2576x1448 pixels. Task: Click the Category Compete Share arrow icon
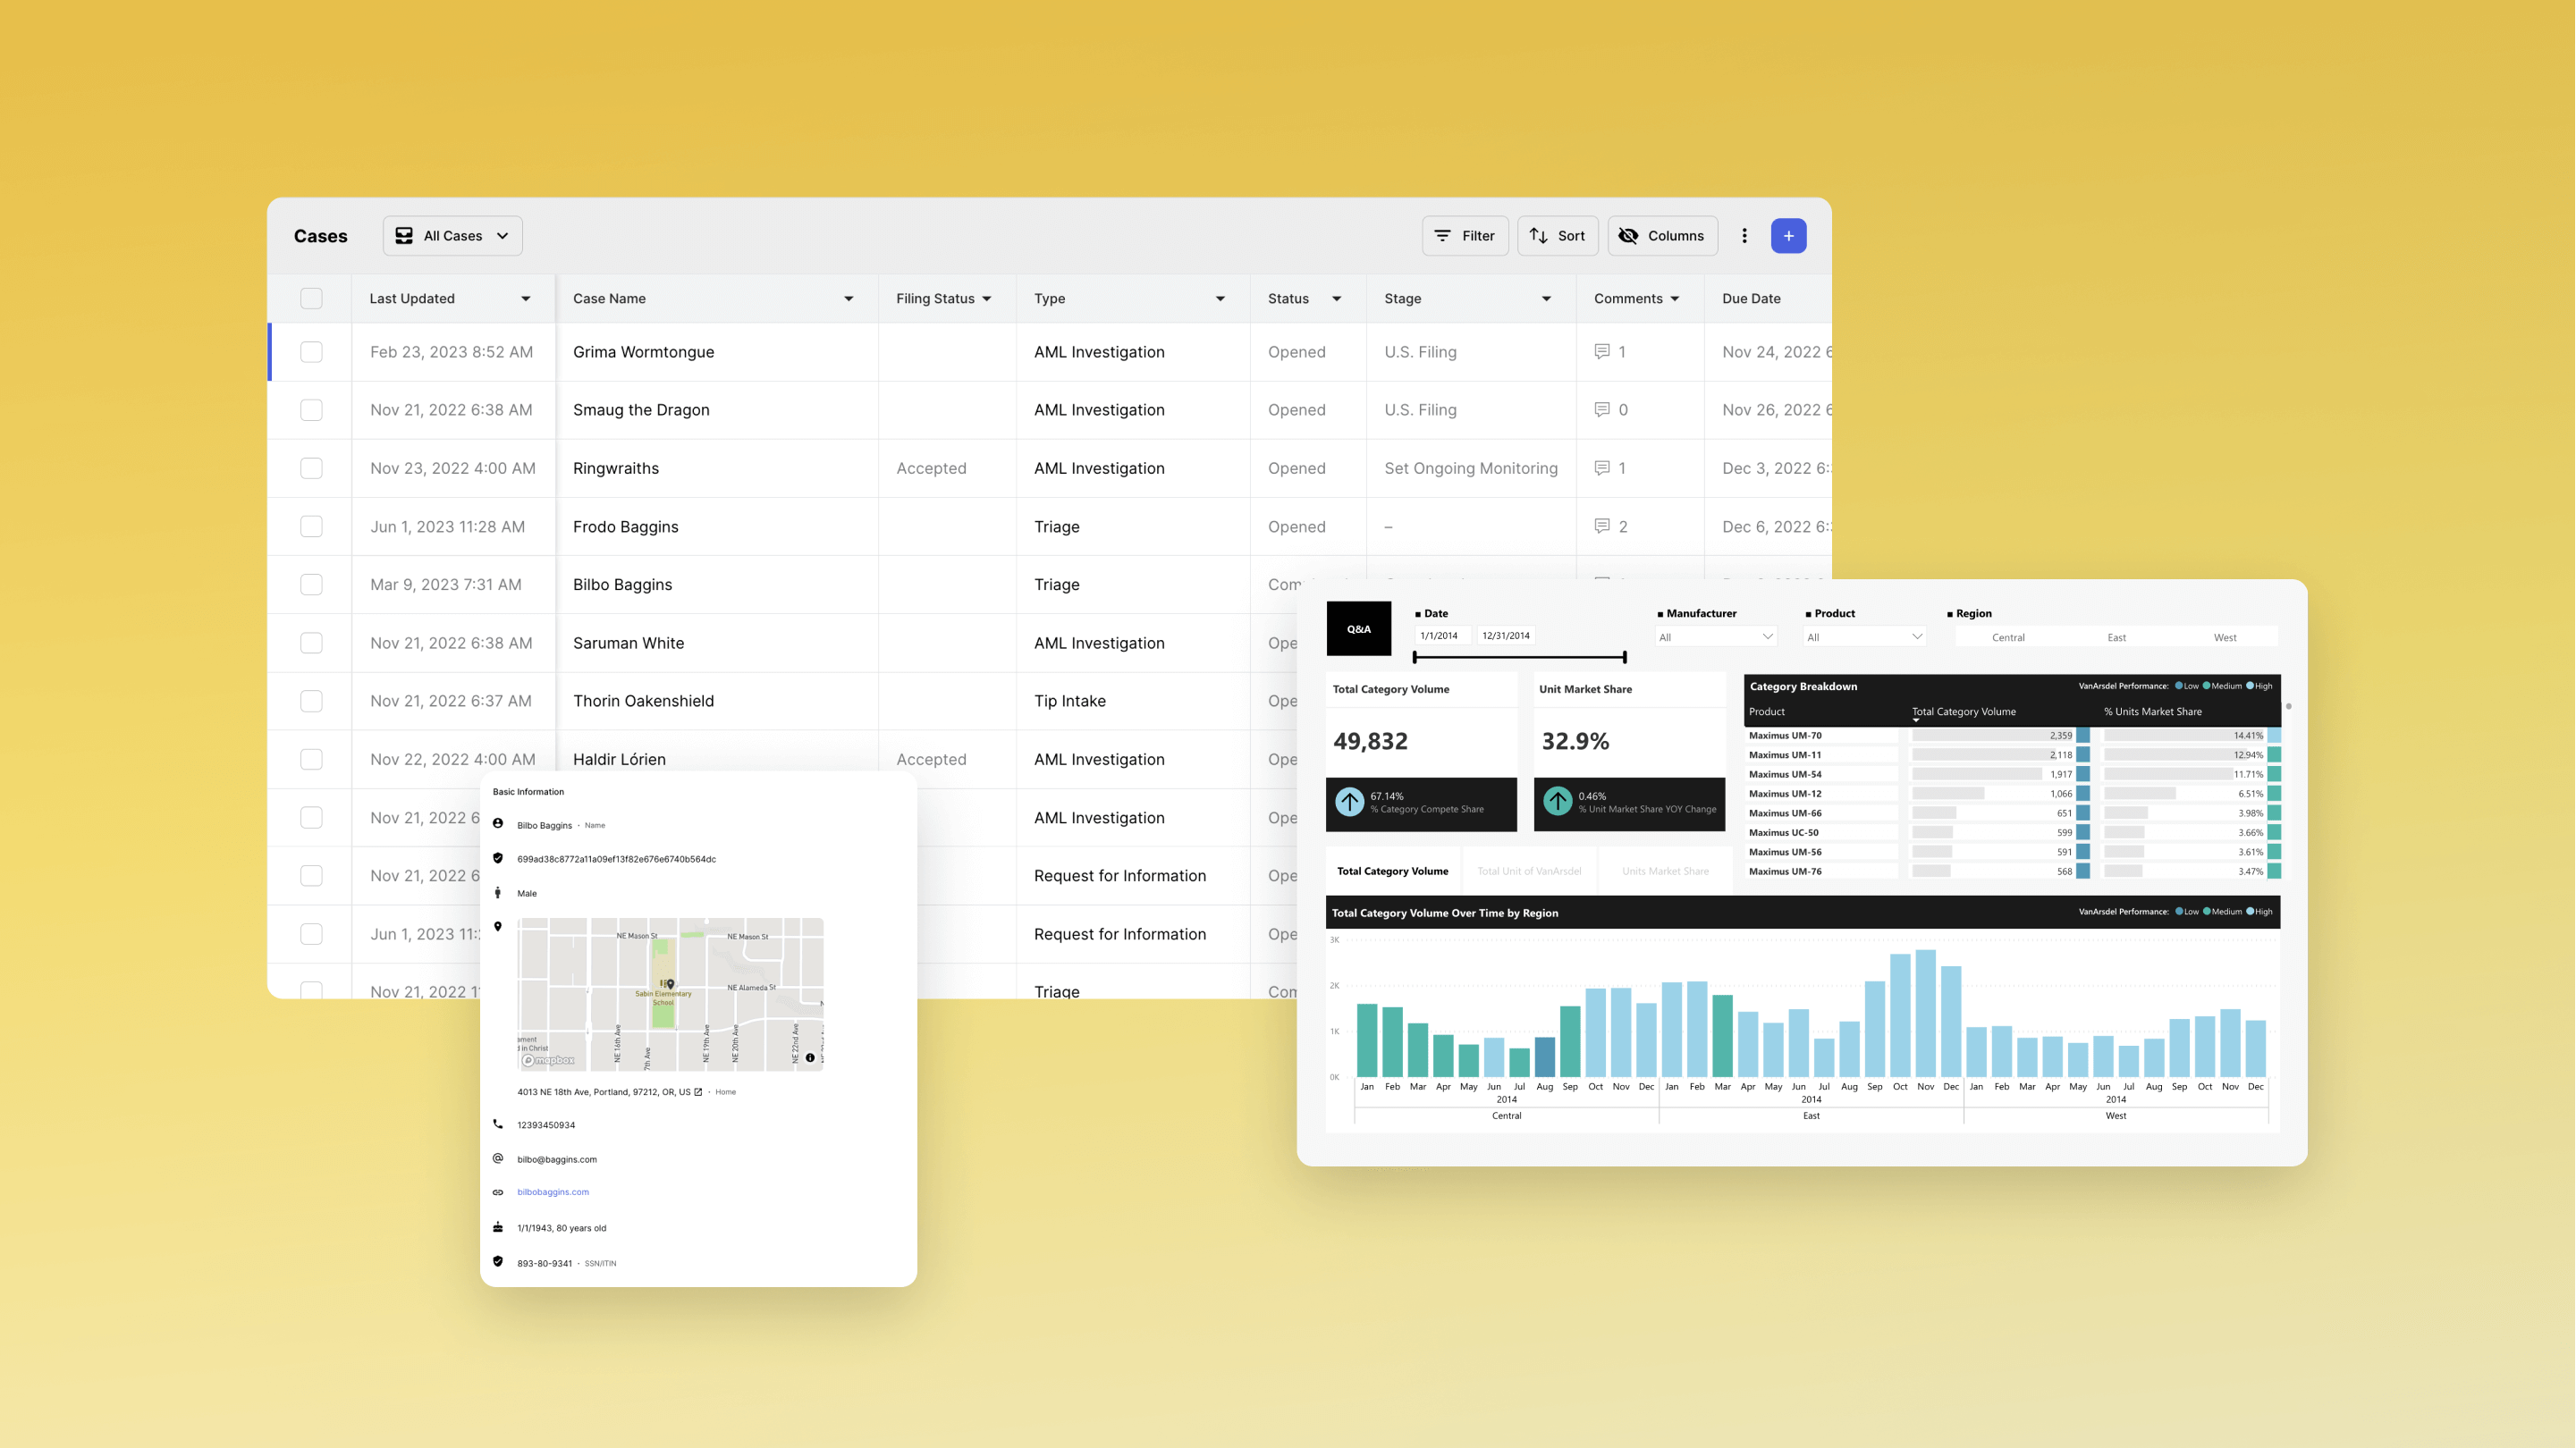[1350, 802]
